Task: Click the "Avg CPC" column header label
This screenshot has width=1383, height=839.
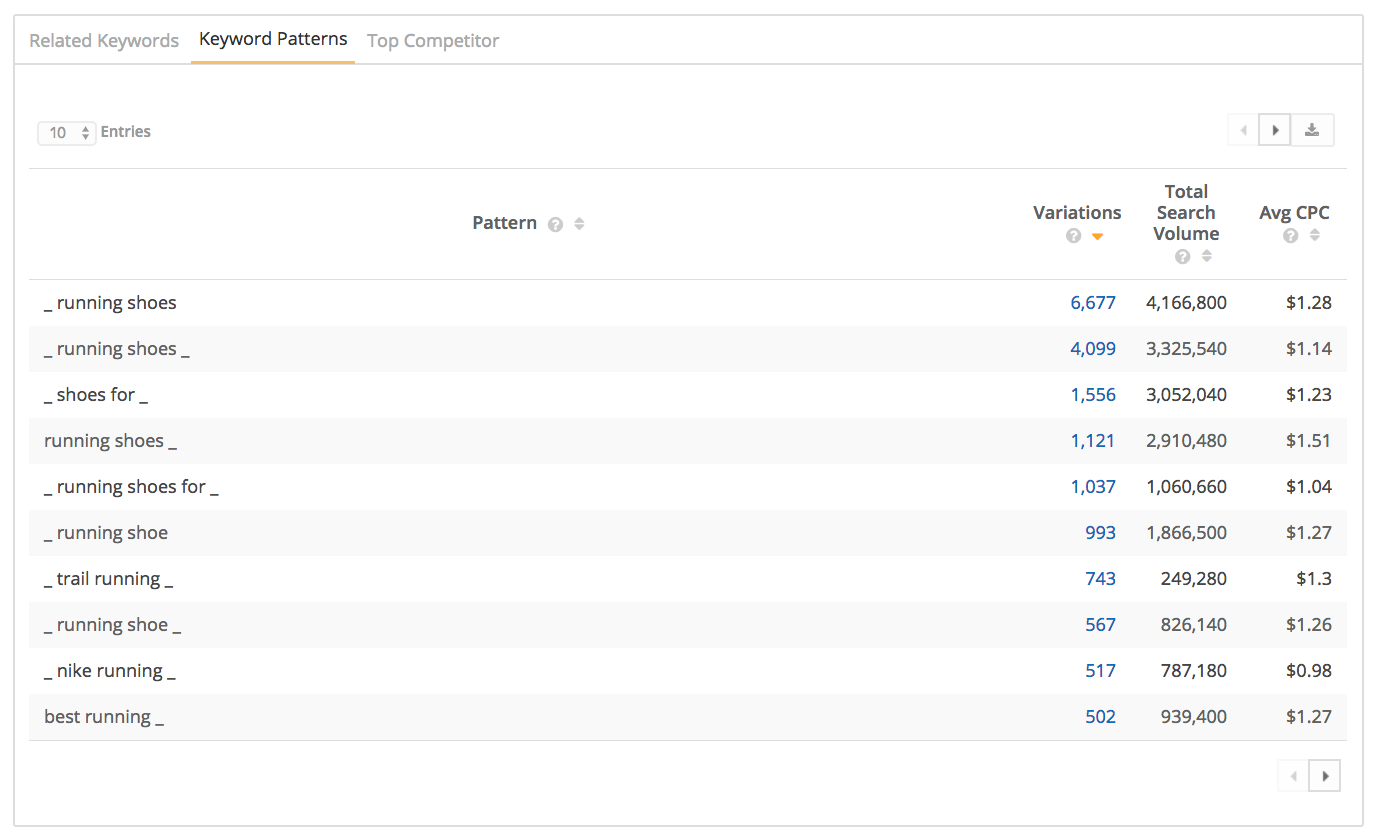Action: click(x=1294, y=212)
